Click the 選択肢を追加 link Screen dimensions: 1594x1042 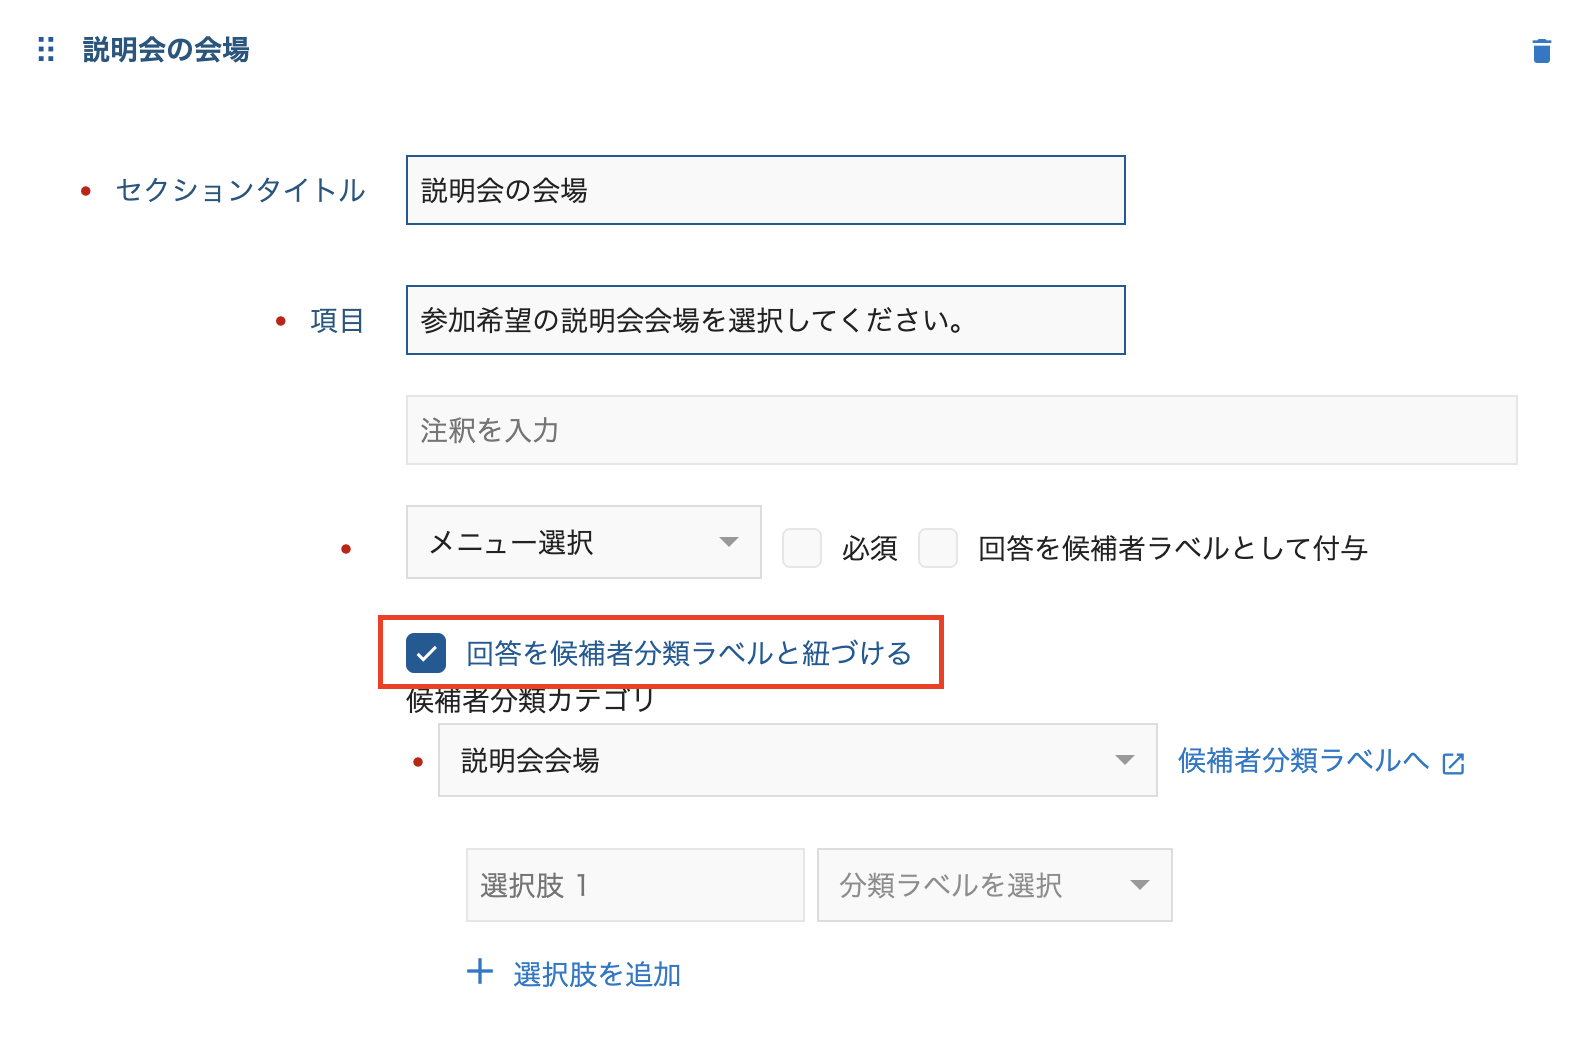pyautogui.click(x=594, y=973)
